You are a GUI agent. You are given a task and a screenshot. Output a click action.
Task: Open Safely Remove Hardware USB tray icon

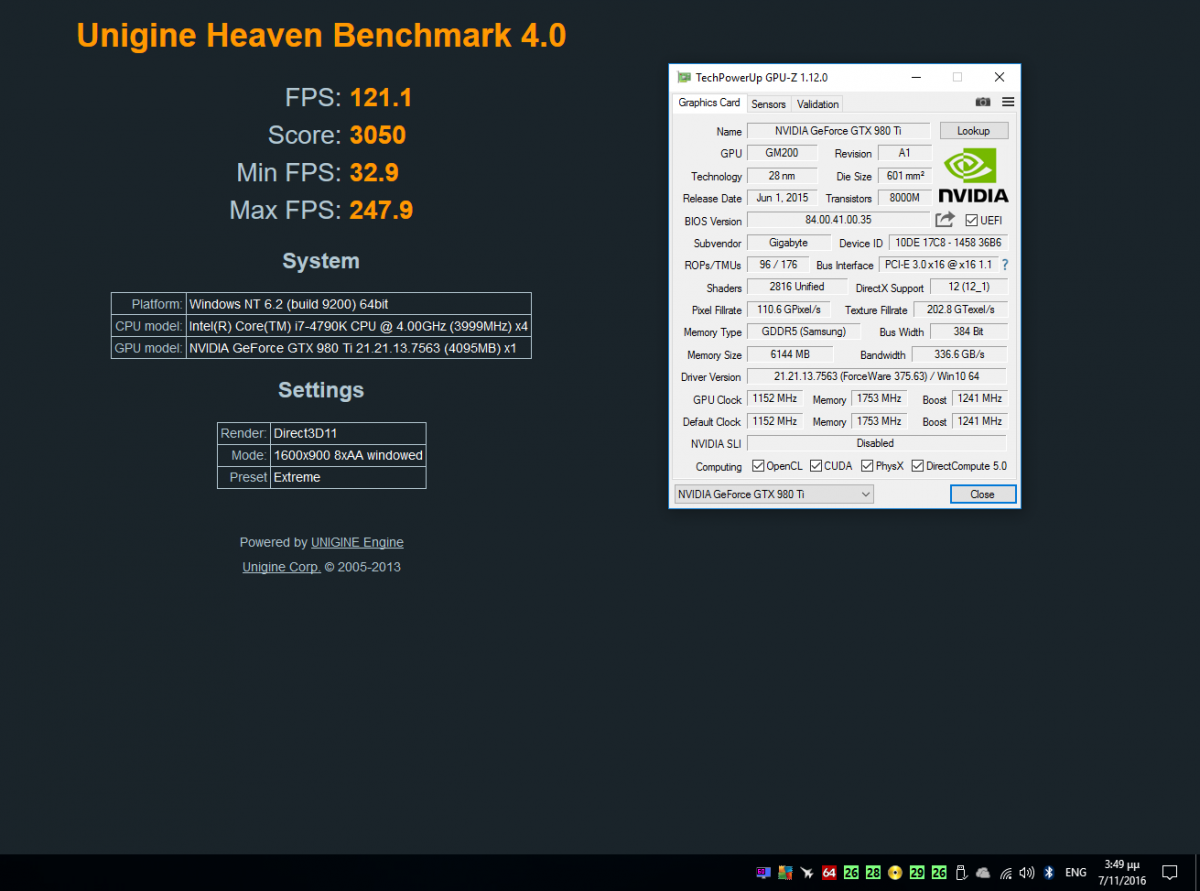pos(961,872)
